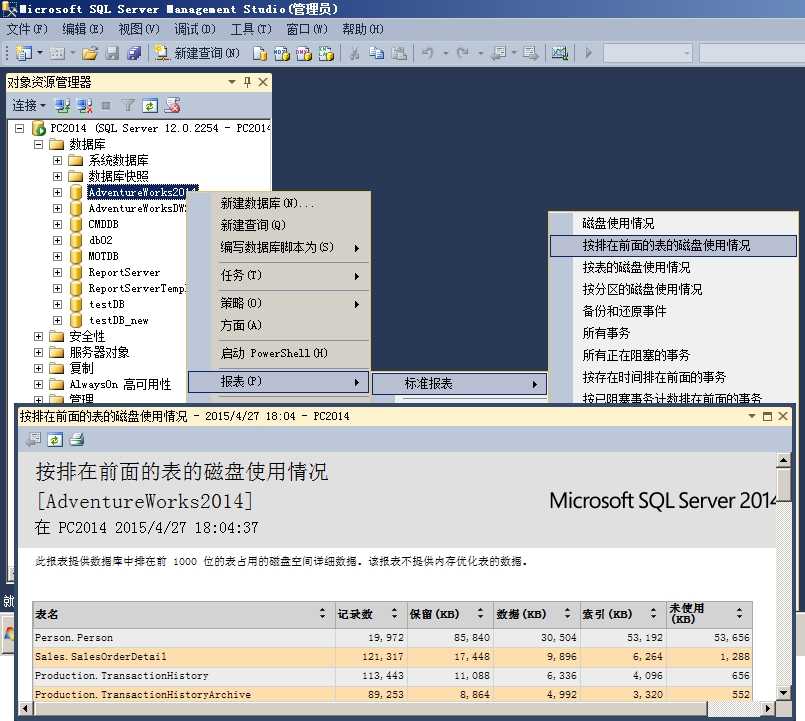Screen dimensions: 805x721
Task: Click the Redo arrow icon
Action: click(x=463, y=53)
